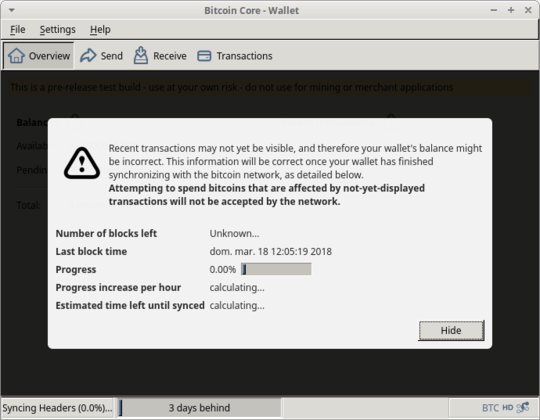Maximize the Bitcoin Core window
The height and width of the screenshot is (420, 540).
[x=511, y=10]
